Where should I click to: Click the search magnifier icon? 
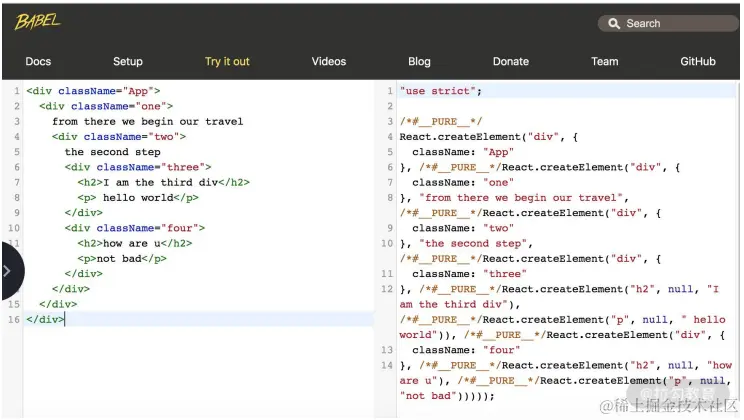click(614, 24)
